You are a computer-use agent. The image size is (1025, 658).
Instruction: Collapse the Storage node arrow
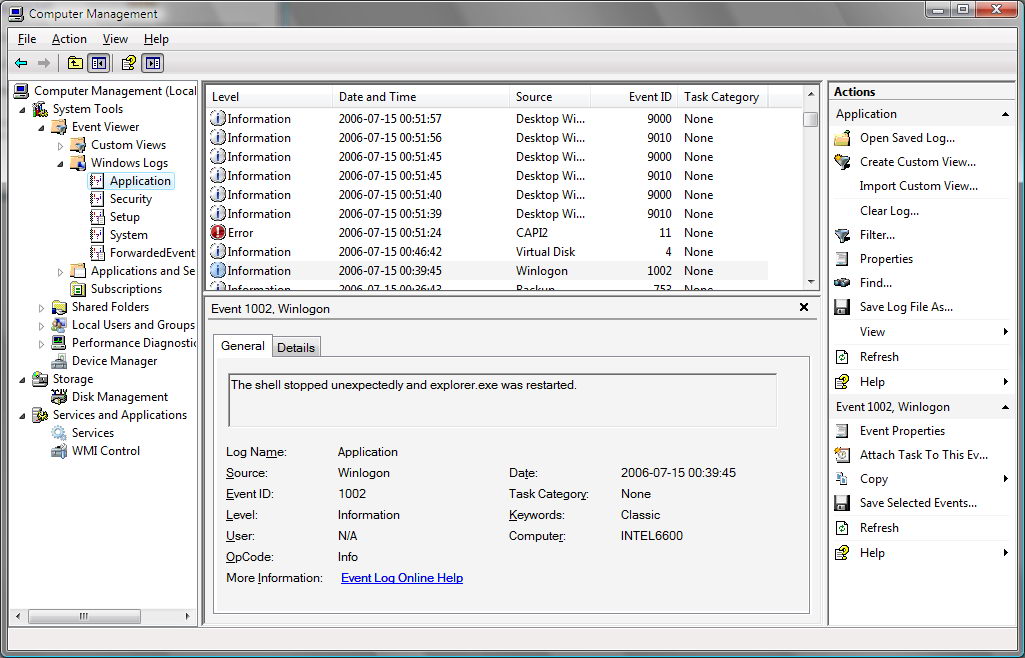[22, 379]
